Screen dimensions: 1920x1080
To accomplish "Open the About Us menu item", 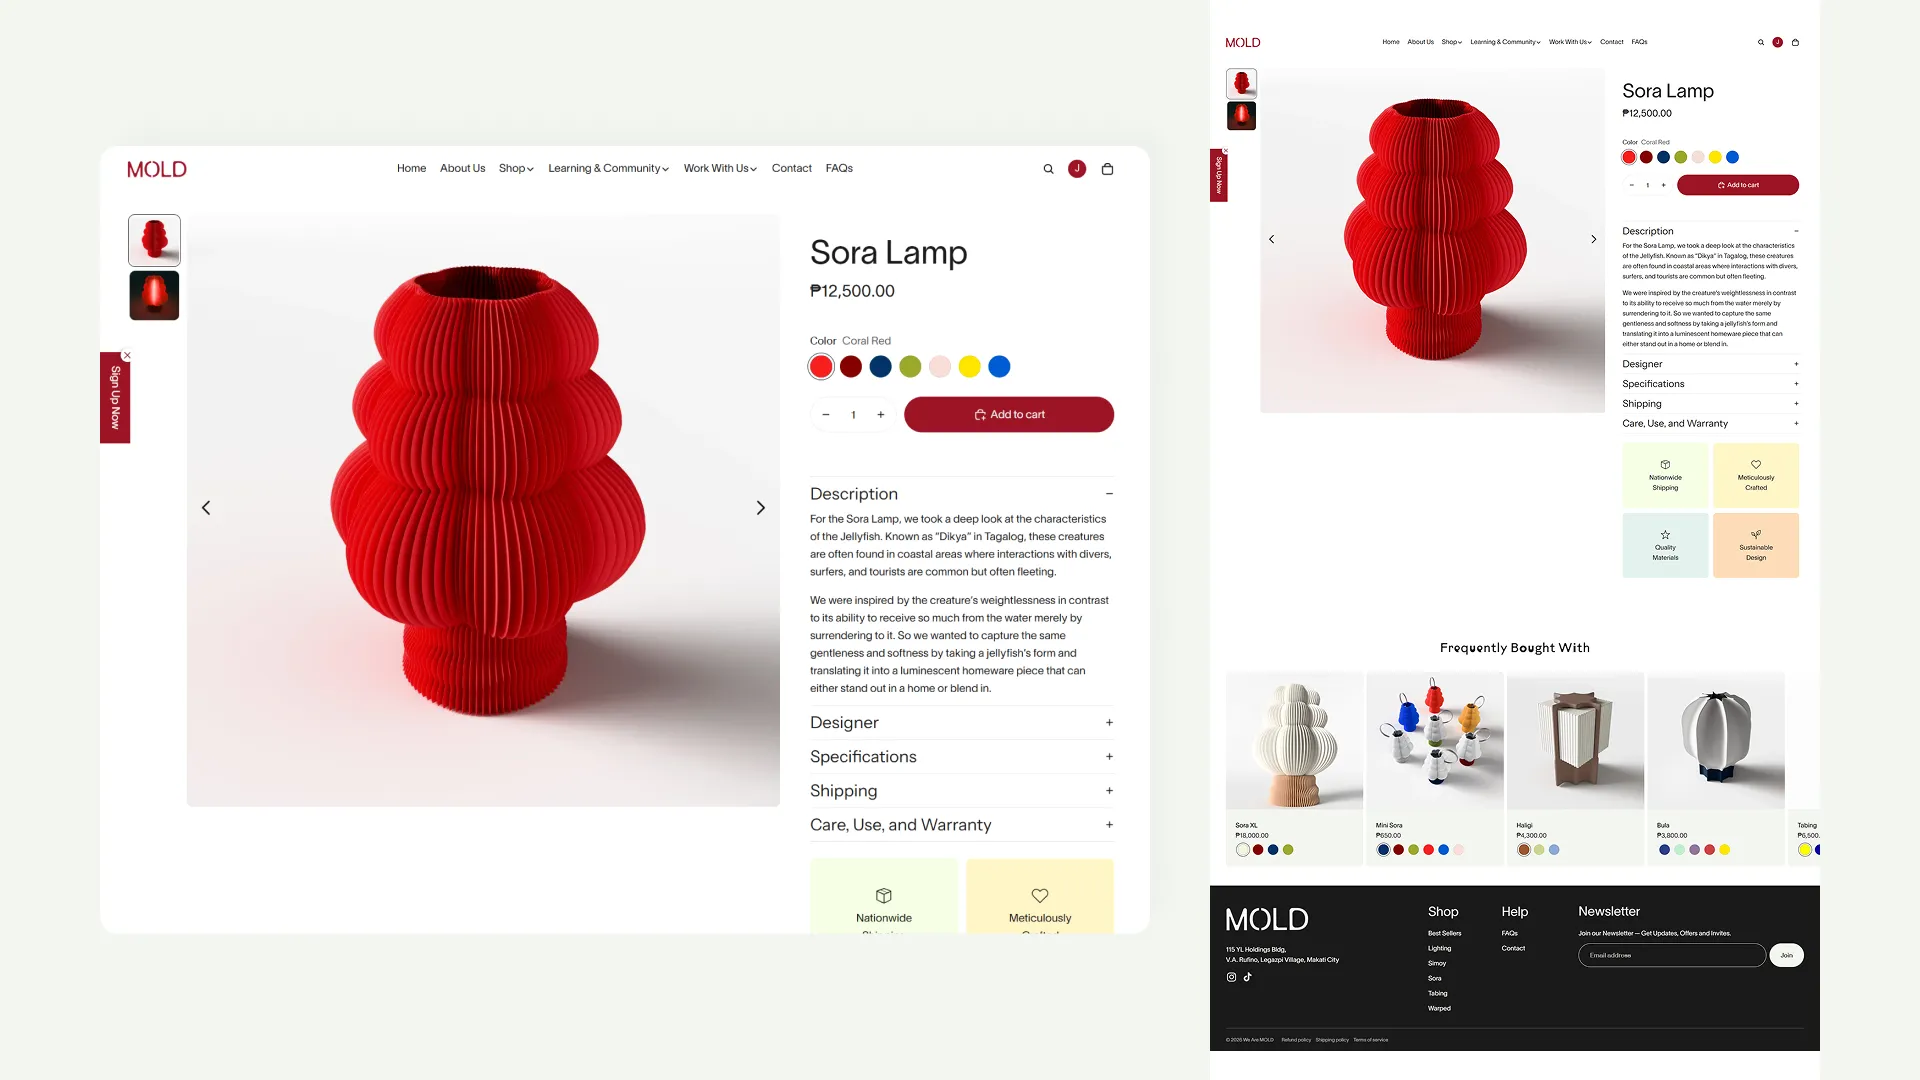I will coord(462,168).
